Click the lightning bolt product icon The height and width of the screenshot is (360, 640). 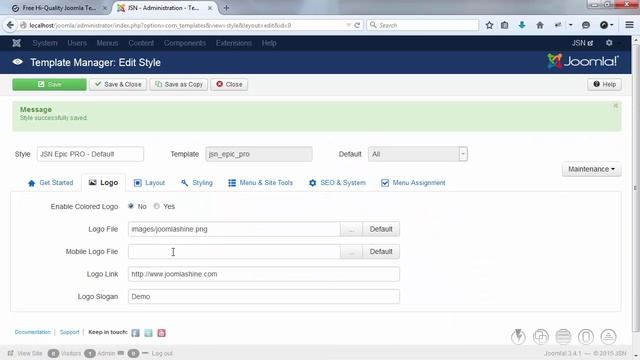518,337
